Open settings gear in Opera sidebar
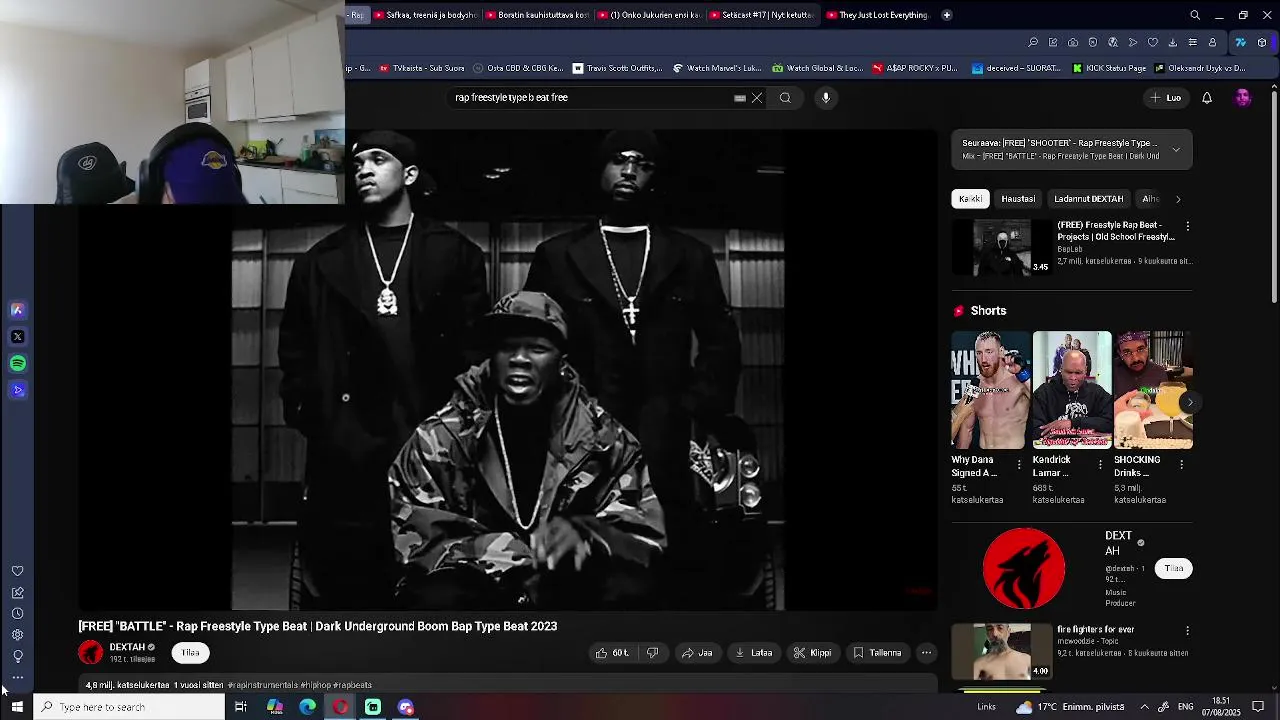This screenshot has width=1280, height=720. coord(17,635)
